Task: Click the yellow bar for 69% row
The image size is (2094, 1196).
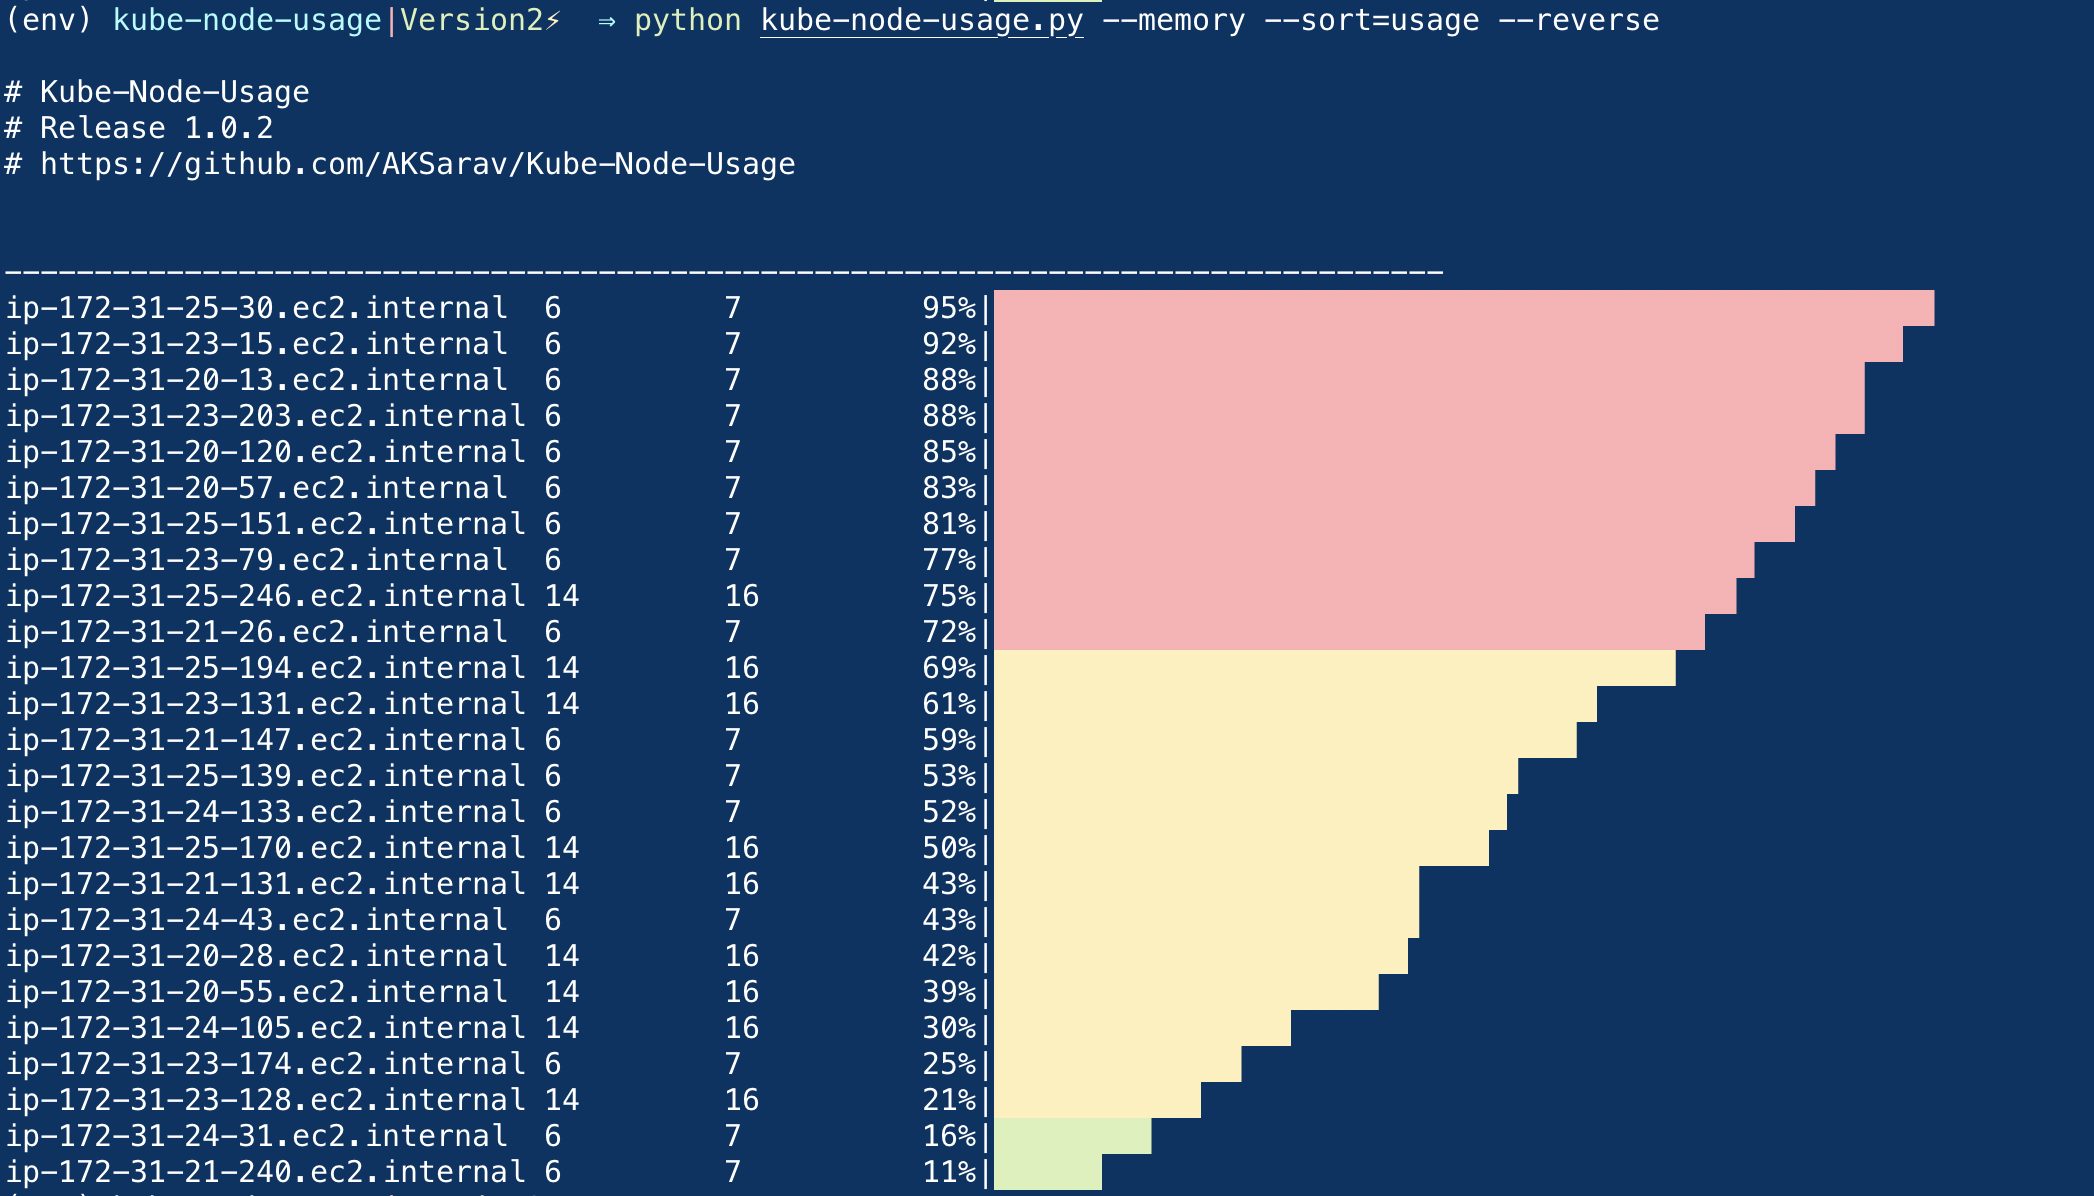Action: [x=1334, y=668]
